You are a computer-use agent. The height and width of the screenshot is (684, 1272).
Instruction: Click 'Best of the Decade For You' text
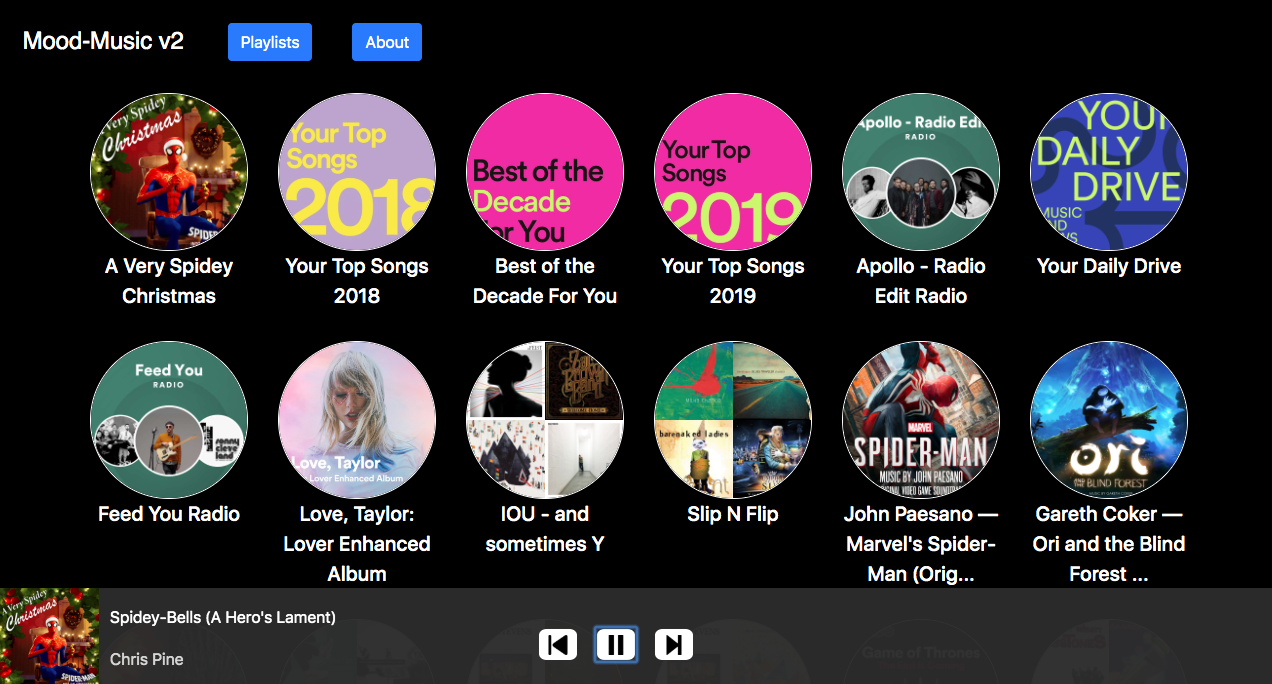click(545, 281)
